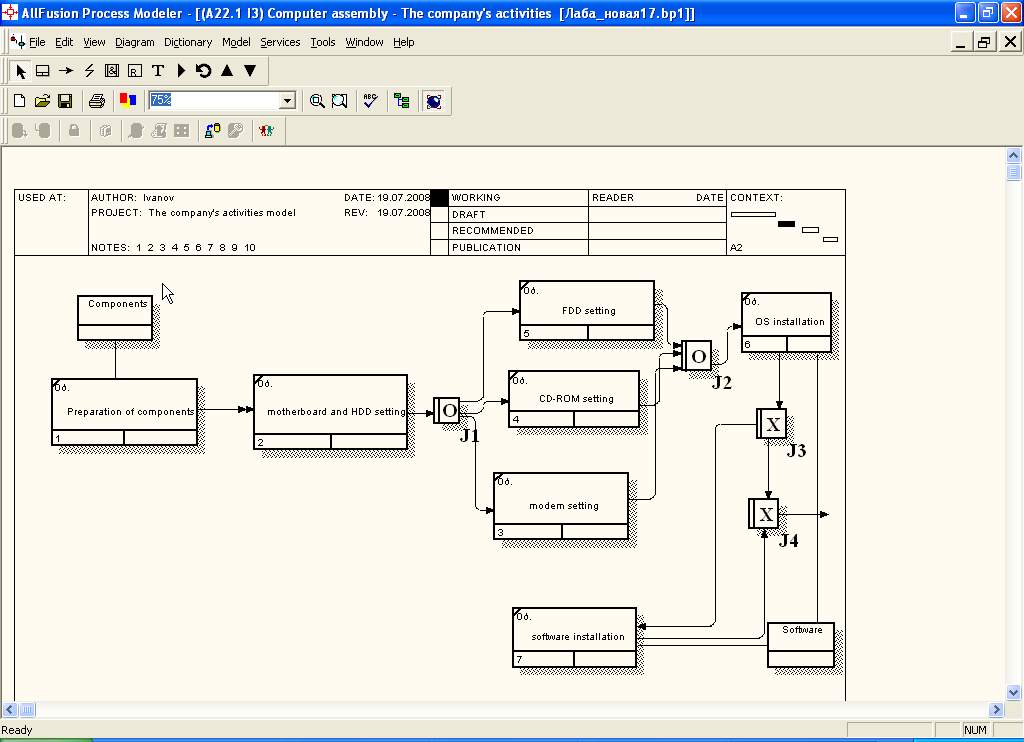The image size is (1024, 742).
Task: Open the Tools menu
Action: [323, 42]
